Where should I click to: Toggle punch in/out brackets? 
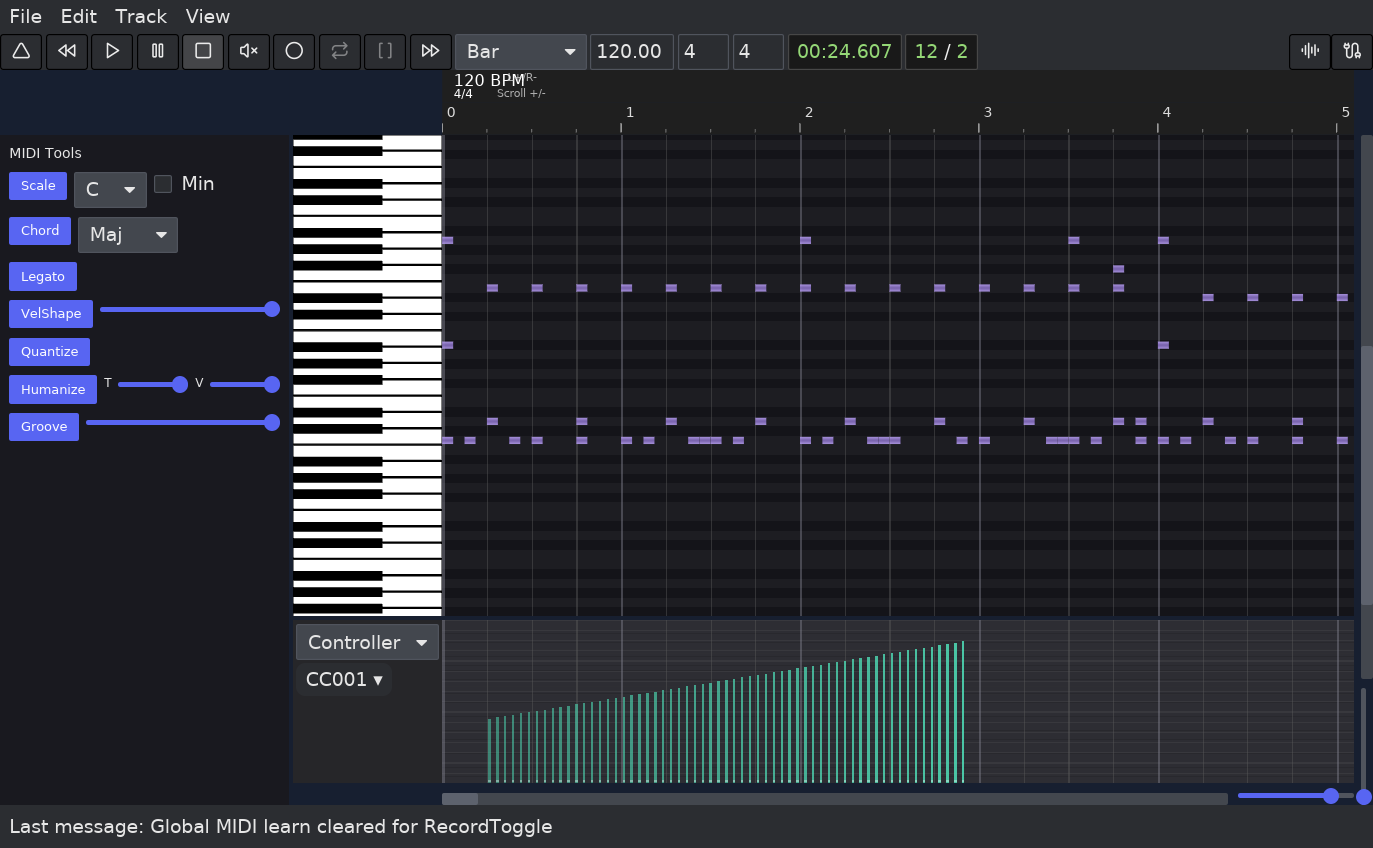pyautogui.click(x=385, y=51)
